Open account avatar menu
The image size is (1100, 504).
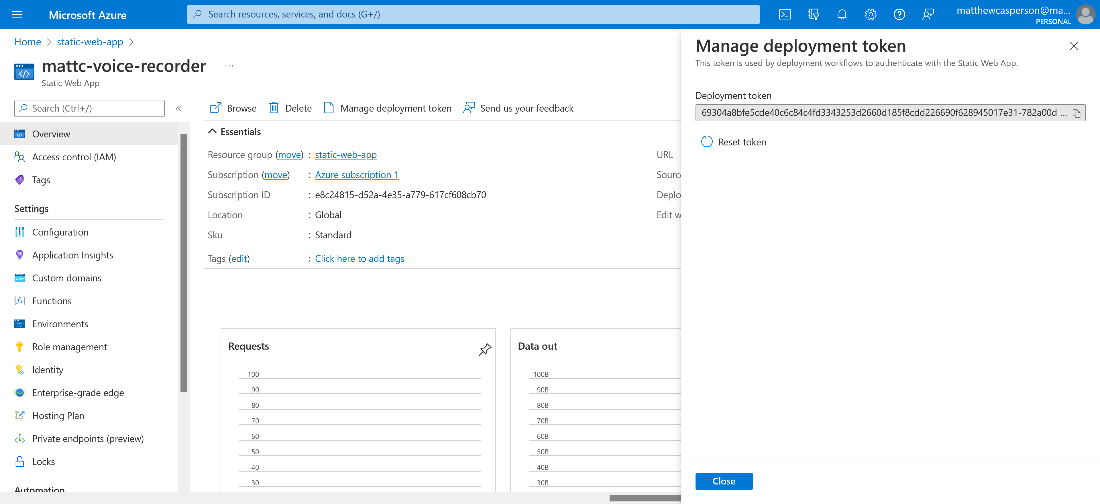[x=1085, y=14]
